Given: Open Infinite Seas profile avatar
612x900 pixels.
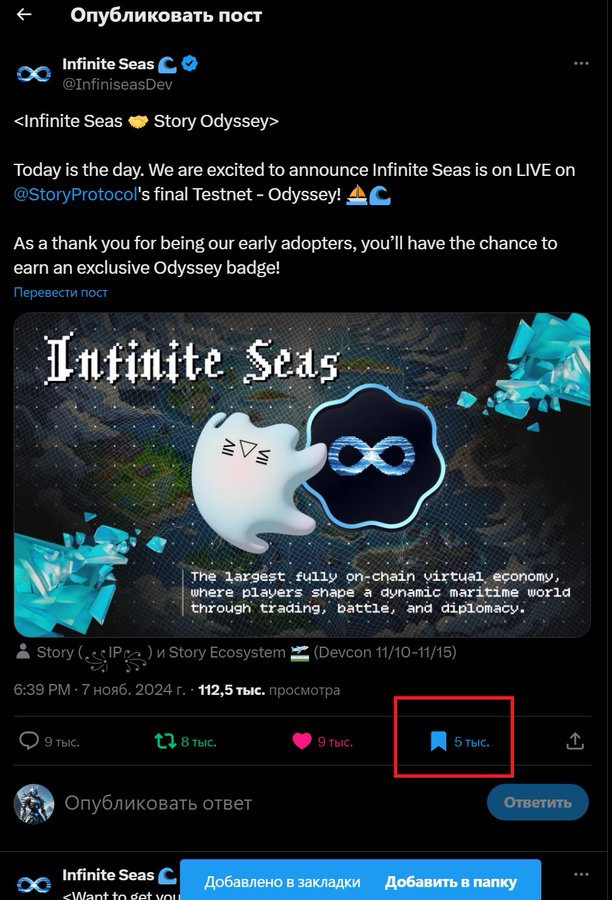Looking at the screenshot, I should [33, 73].
